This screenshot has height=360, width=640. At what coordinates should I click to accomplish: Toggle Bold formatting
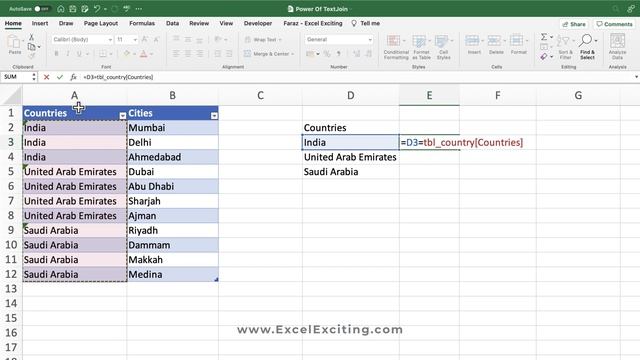[x=56, y=53]
